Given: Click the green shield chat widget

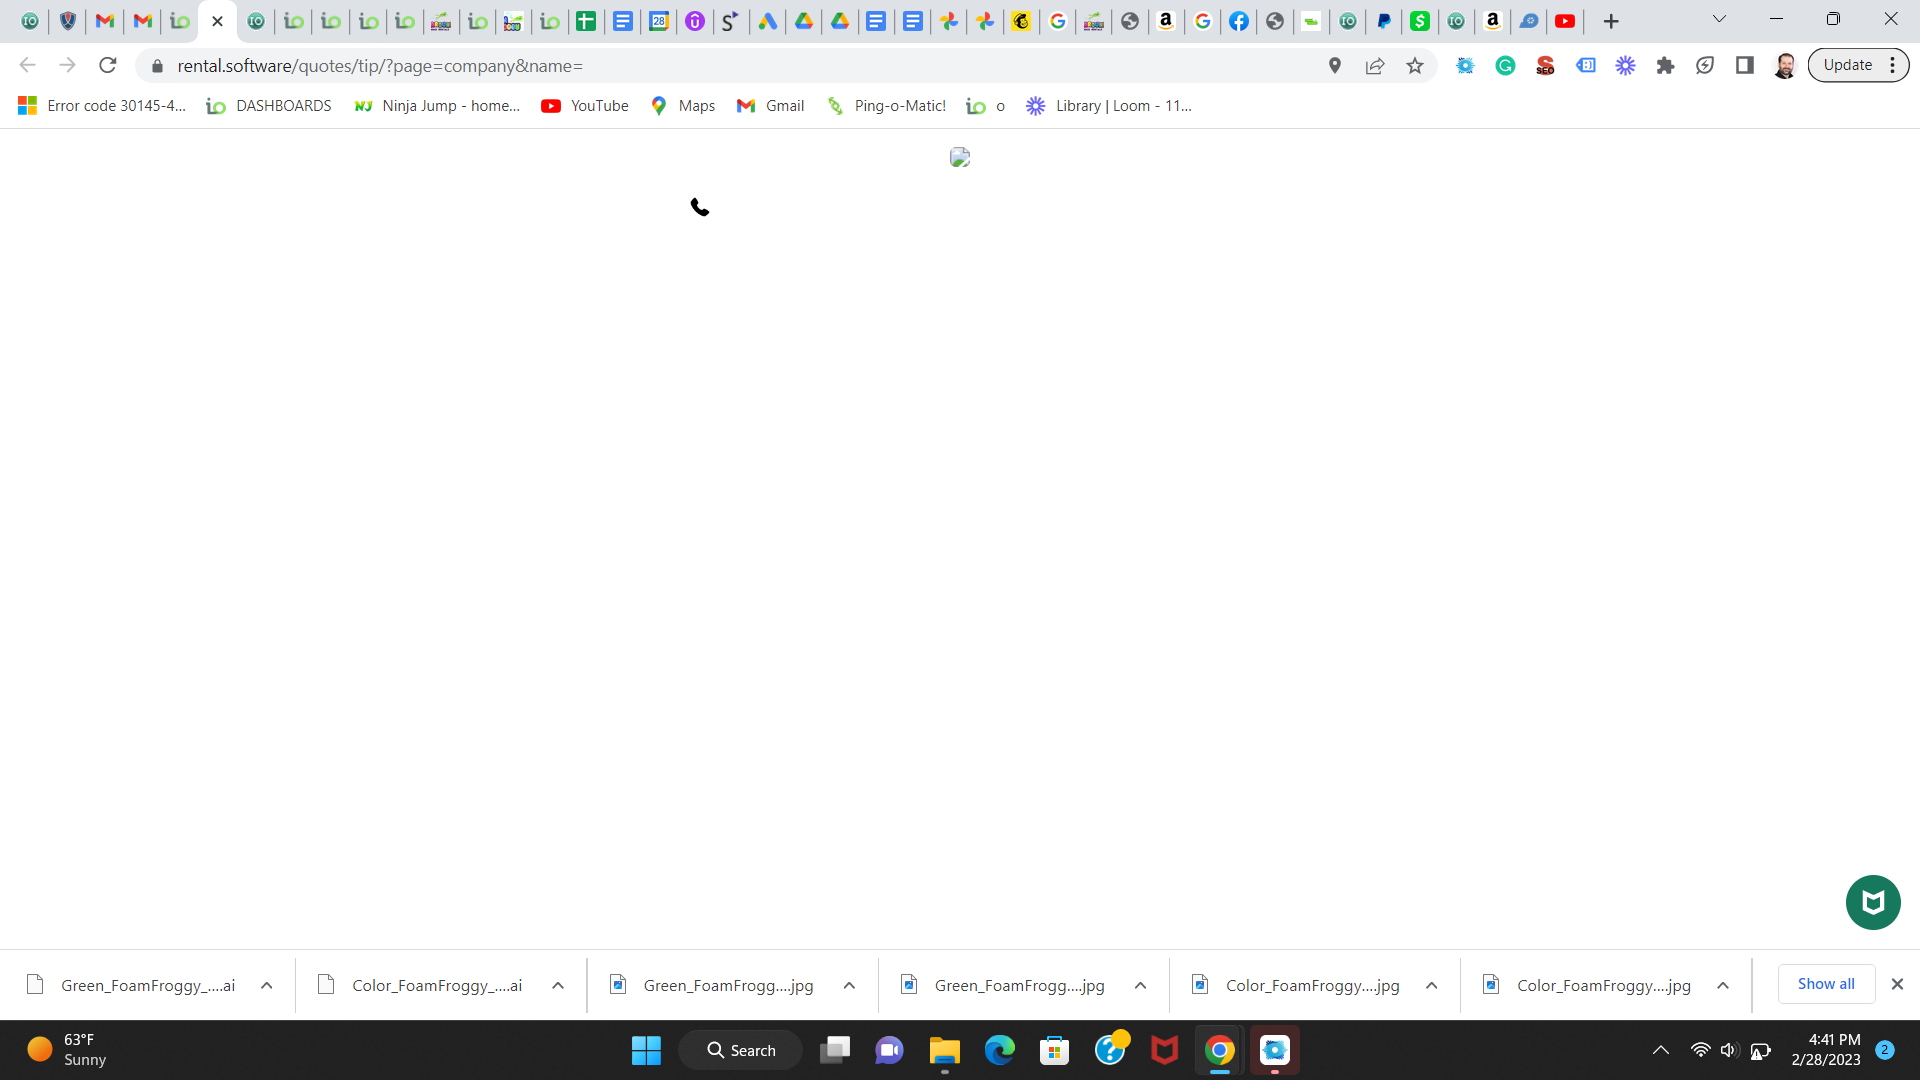Looking at the screenshot, I should (x=1872, y=902).
